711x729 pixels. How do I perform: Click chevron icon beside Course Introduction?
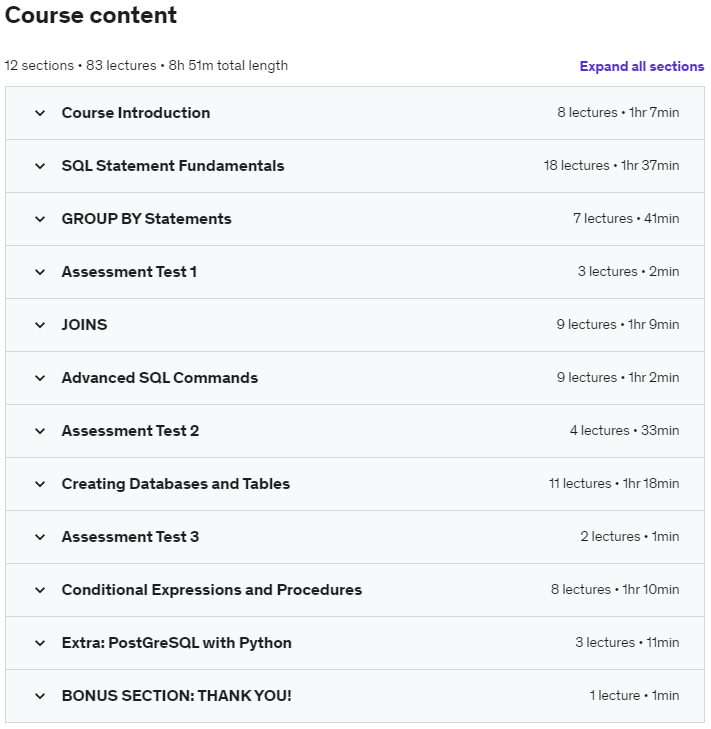[40, 113]
